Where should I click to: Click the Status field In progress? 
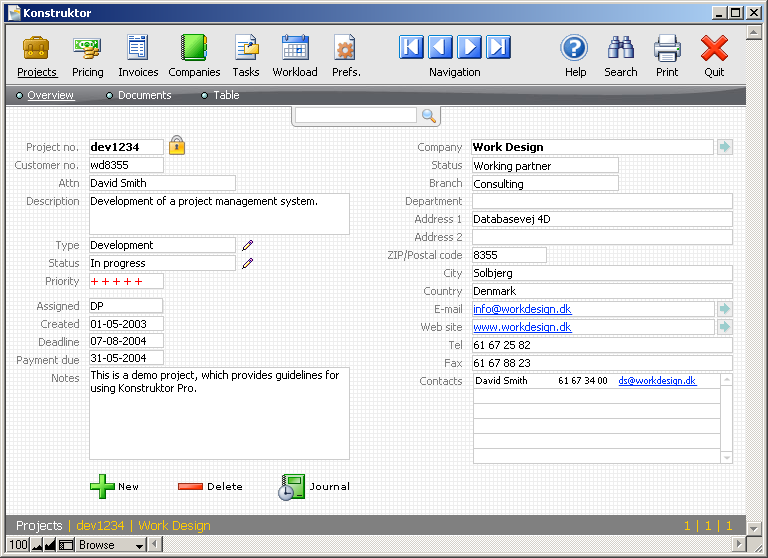(x=162, y=263)
